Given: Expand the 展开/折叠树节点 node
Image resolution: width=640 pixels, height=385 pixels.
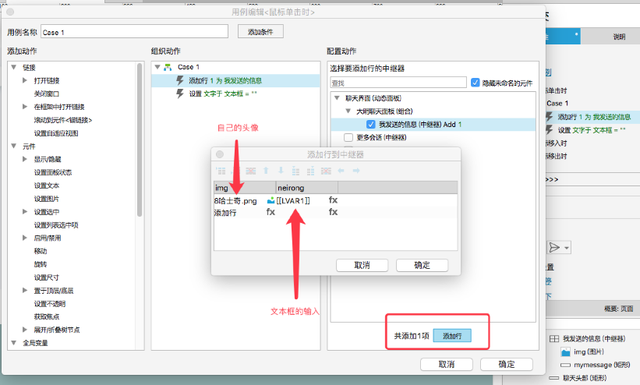Looking at the screenshot, I should coord(25,329).
